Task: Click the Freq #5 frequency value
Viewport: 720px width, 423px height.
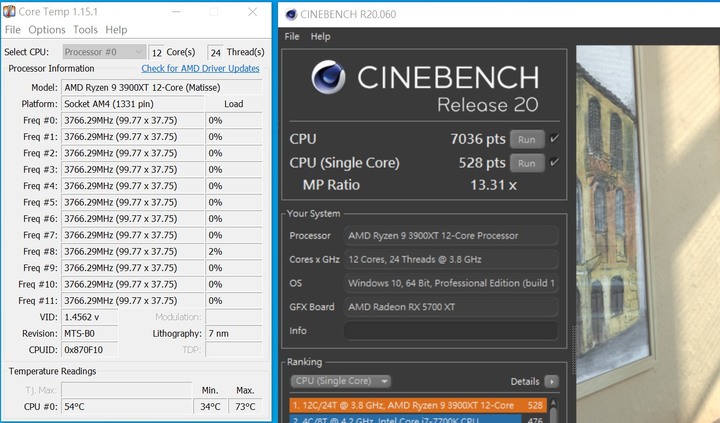Action: click(x=133, y=203)
